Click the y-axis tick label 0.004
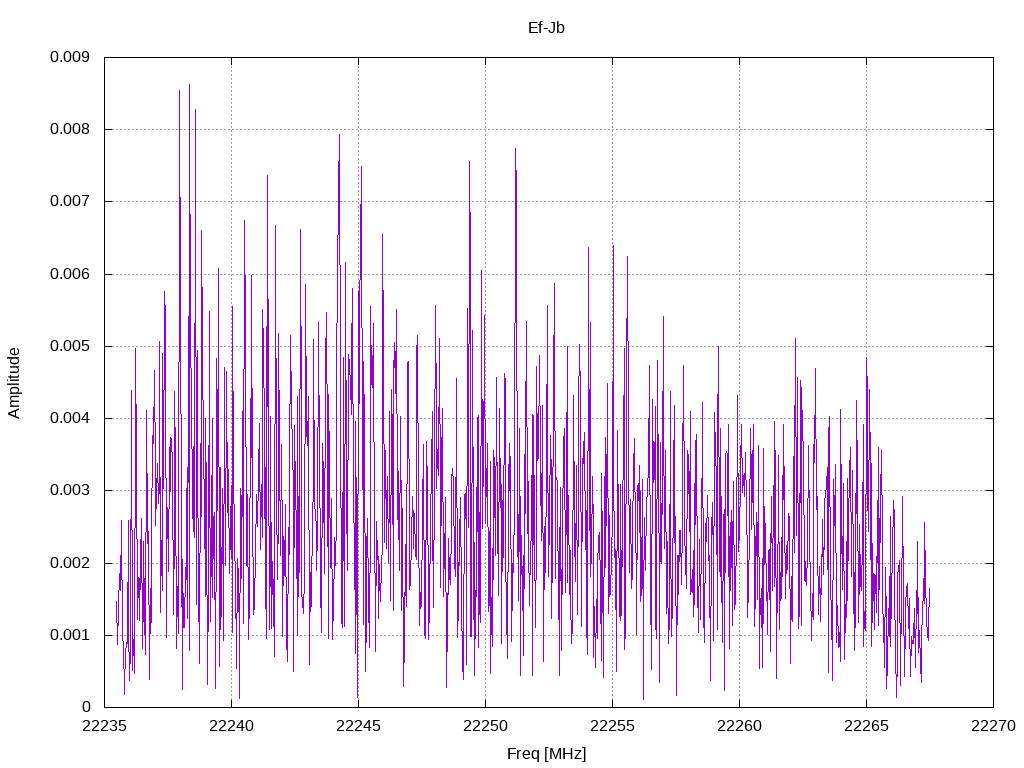The width and height of the screenshot is (1024, 768). coord(70,418)
